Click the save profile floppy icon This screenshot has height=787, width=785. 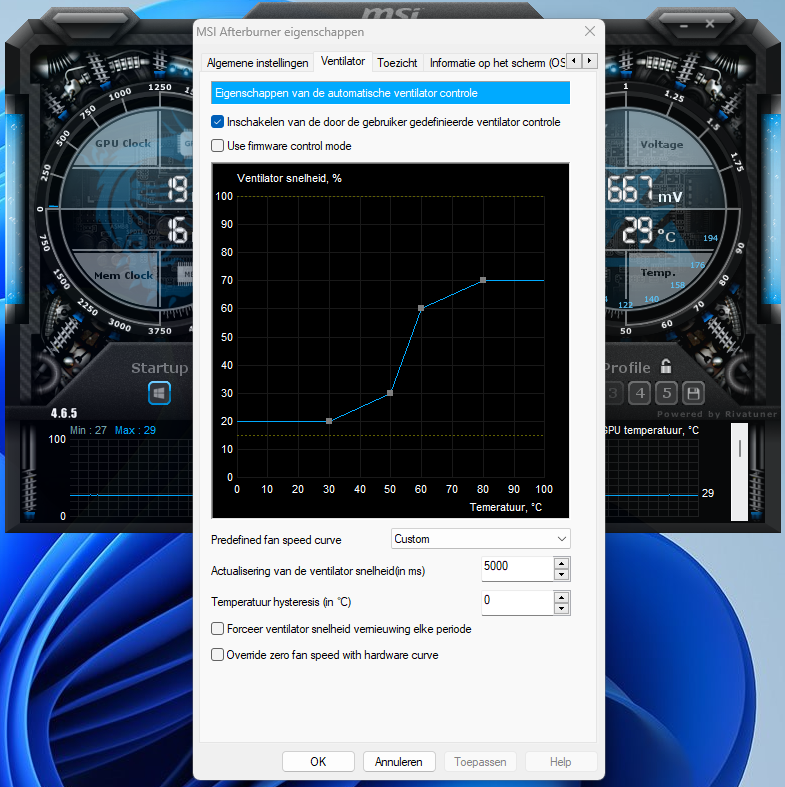(693, 393)
